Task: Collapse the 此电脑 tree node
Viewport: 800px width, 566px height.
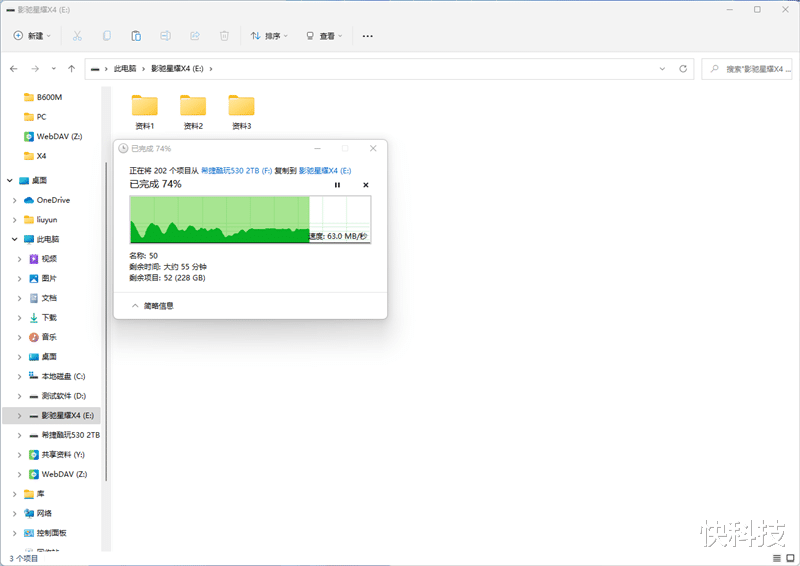Action: pos(14,239)
